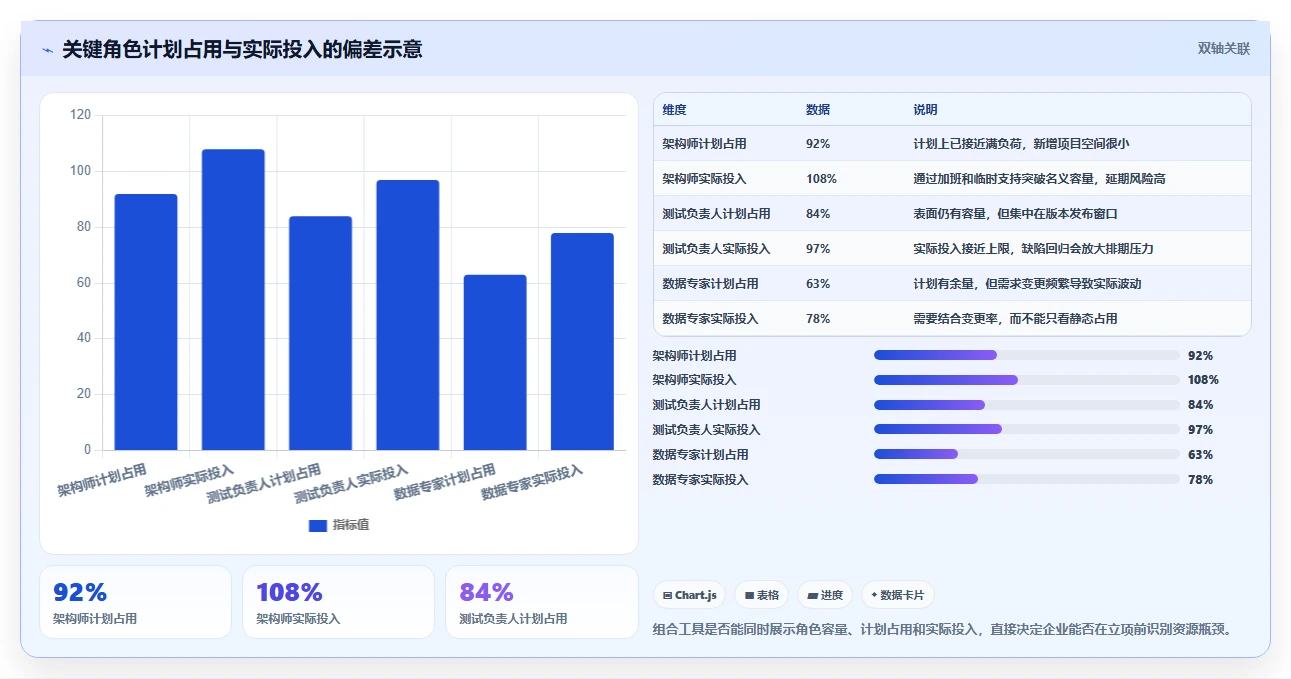The width and height of the screenshot is (1291, 679).
Task: Click the 92% progress bar for 架构师计划占用
Action: pyautogui.click(x=1027, y=355)
